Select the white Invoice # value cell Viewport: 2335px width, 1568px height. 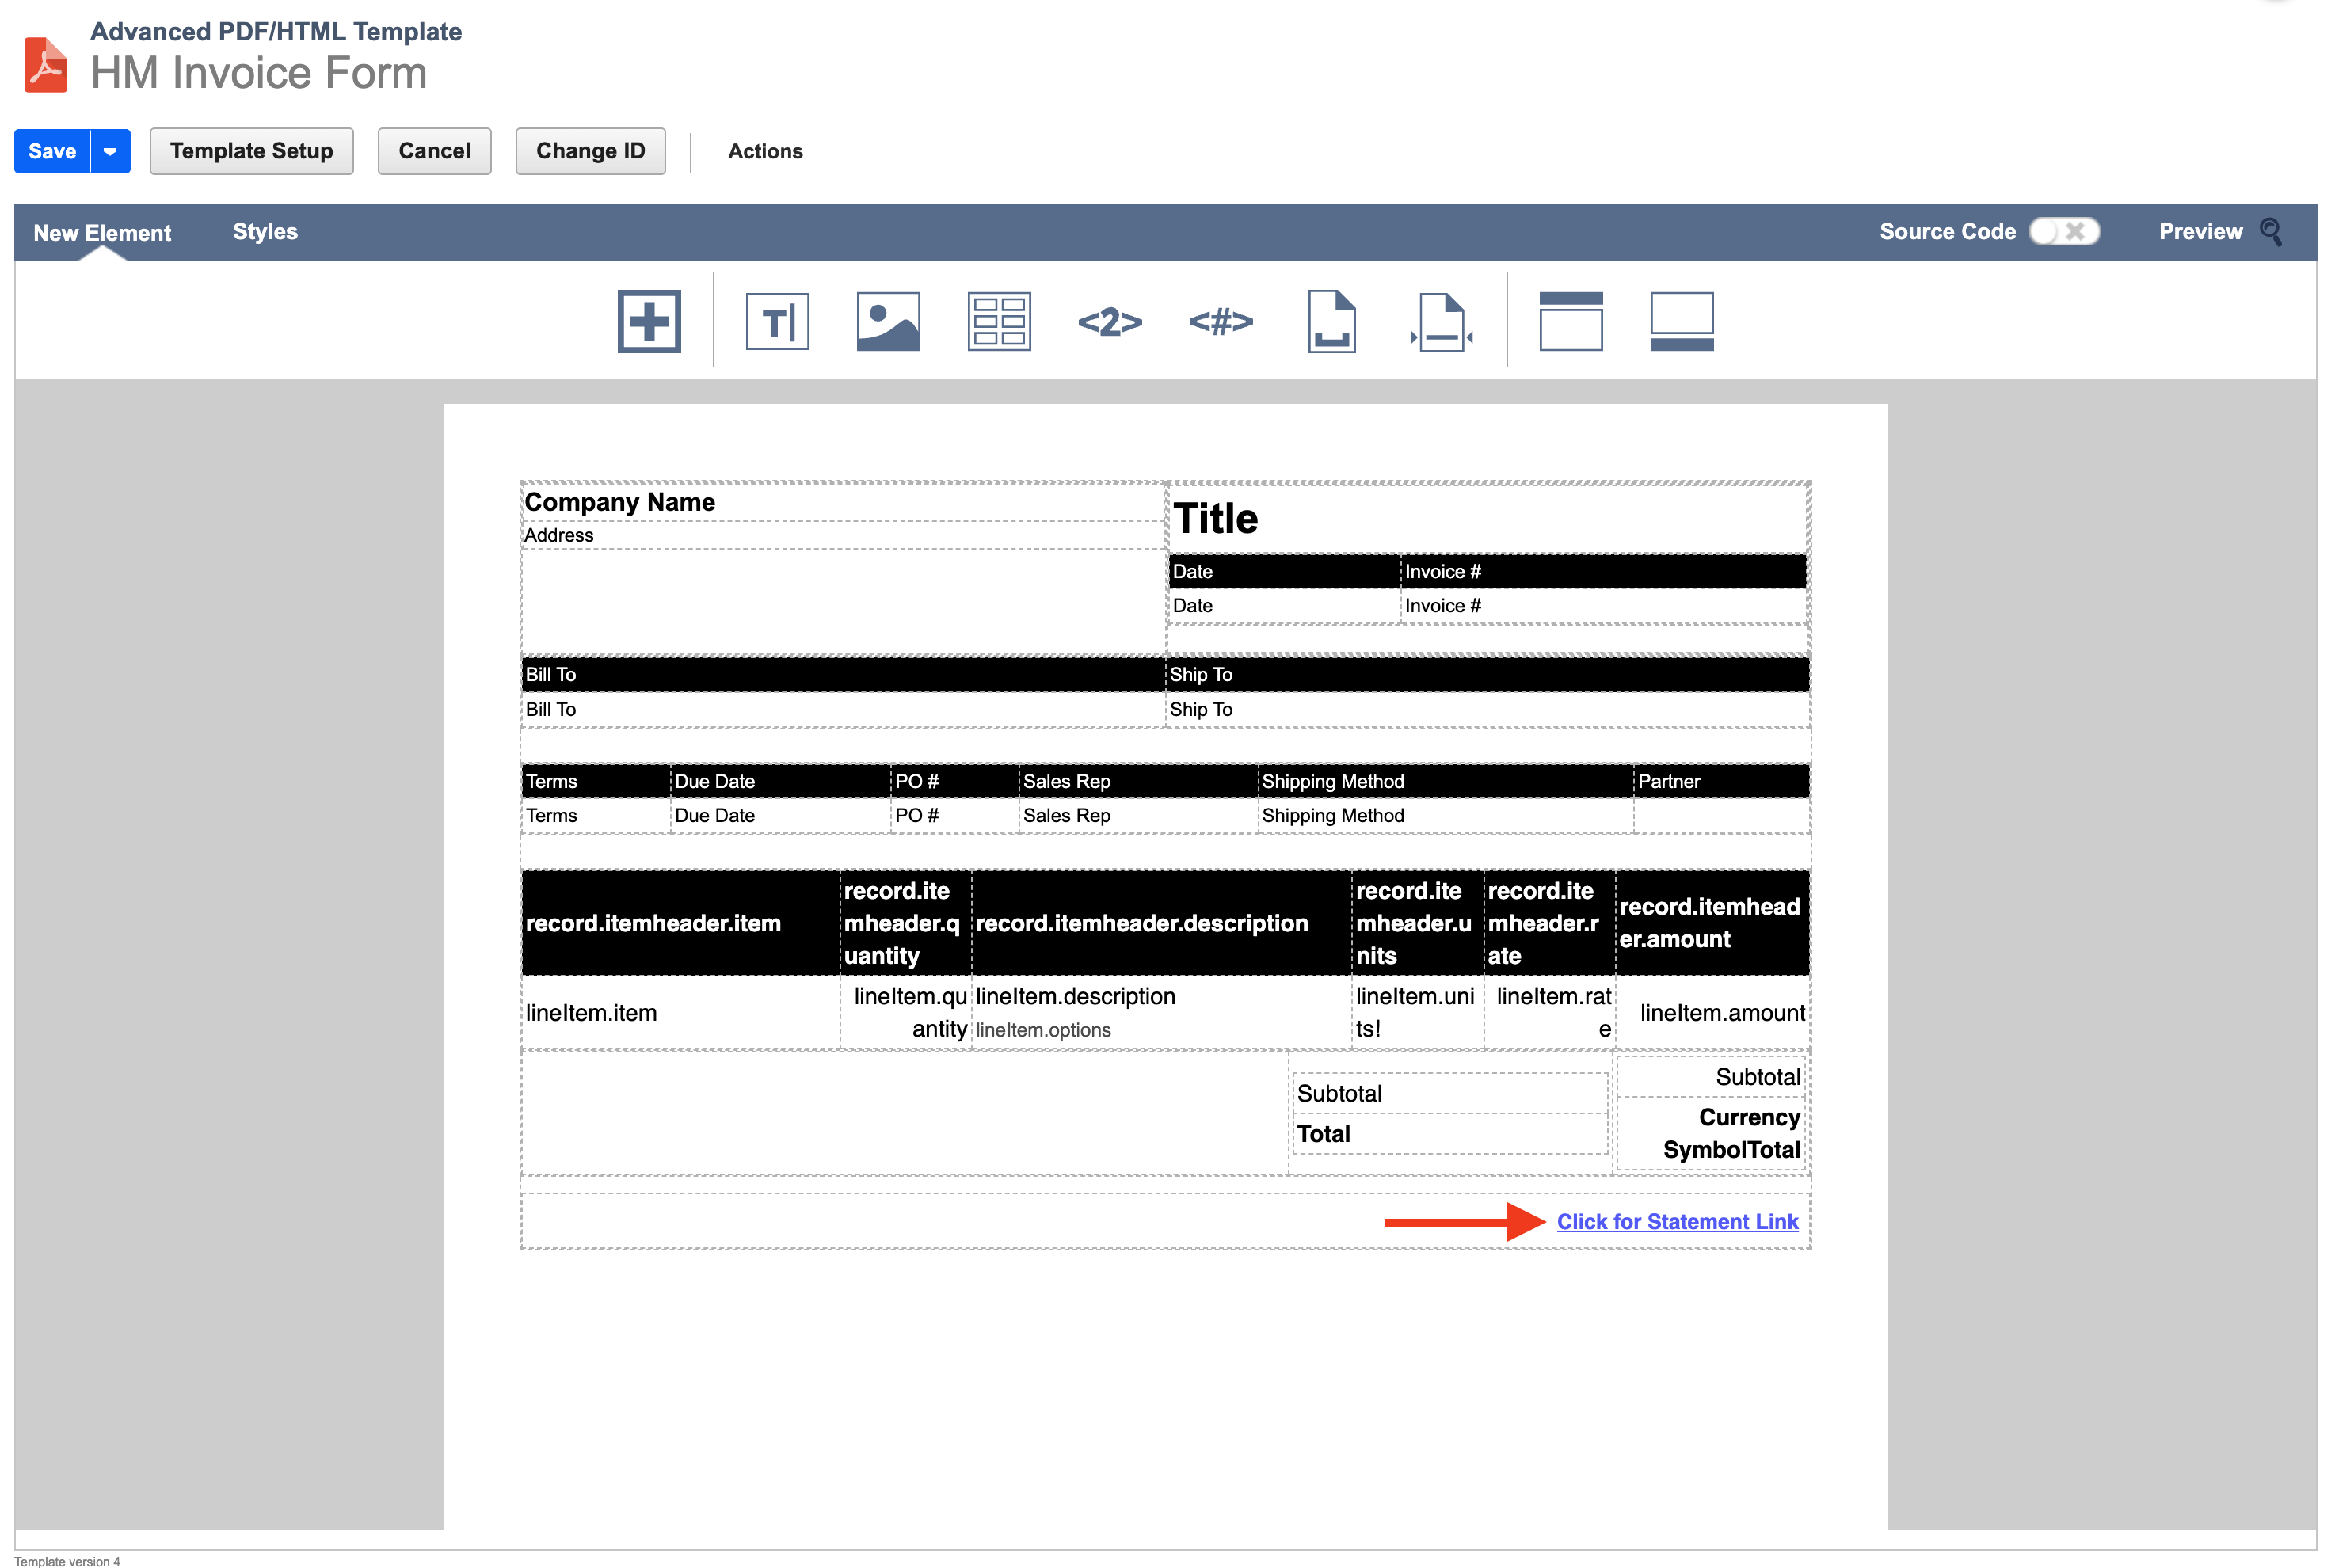(x=1603, y=605)
